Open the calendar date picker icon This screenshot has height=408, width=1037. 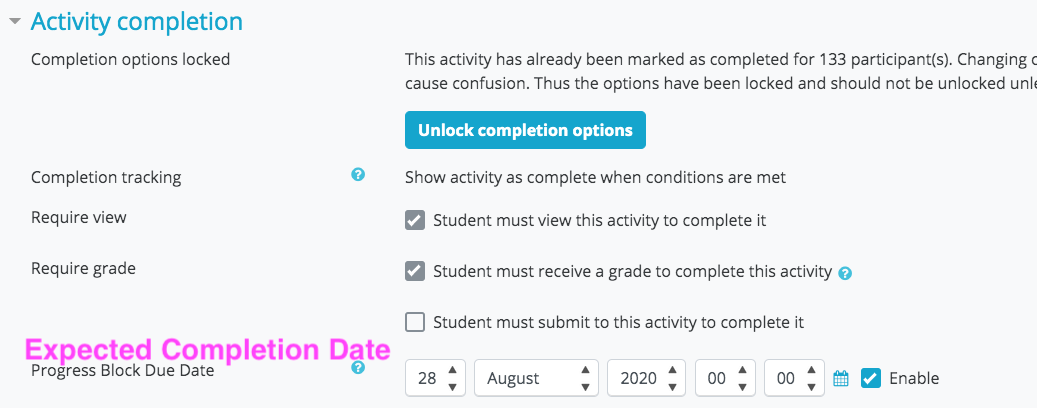(x=841, y=378)
